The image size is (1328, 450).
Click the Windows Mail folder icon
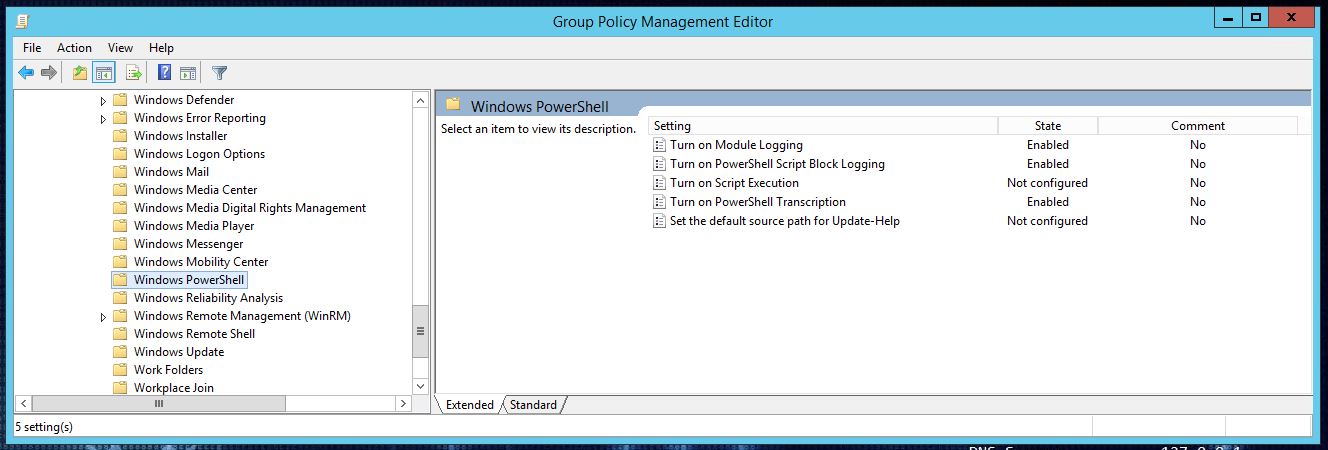pos(120,172)
